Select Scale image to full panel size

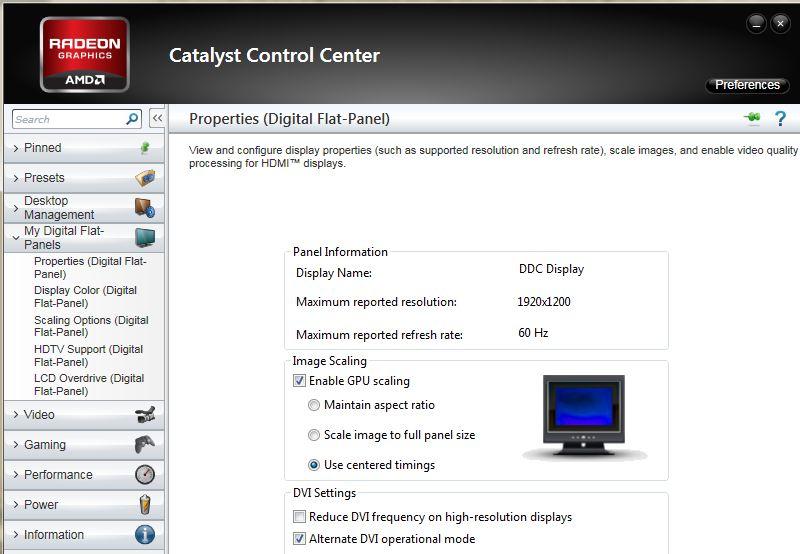click(314, 435)
